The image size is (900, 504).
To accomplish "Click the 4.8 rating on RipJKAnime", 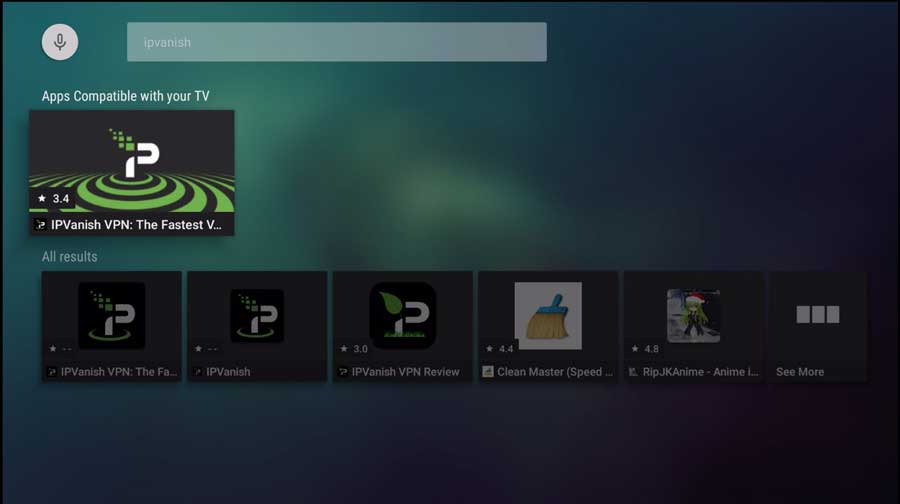I will [645, 349].
